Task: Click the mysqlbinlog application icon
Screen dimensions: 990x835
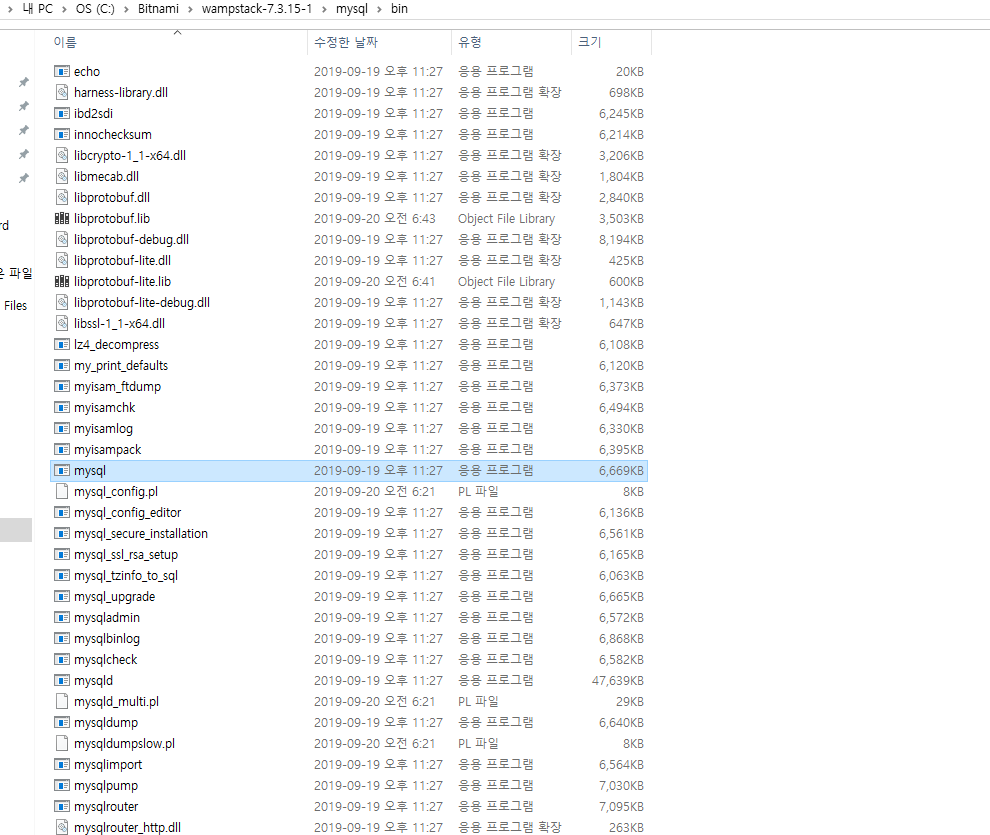Action: [62, 639]
